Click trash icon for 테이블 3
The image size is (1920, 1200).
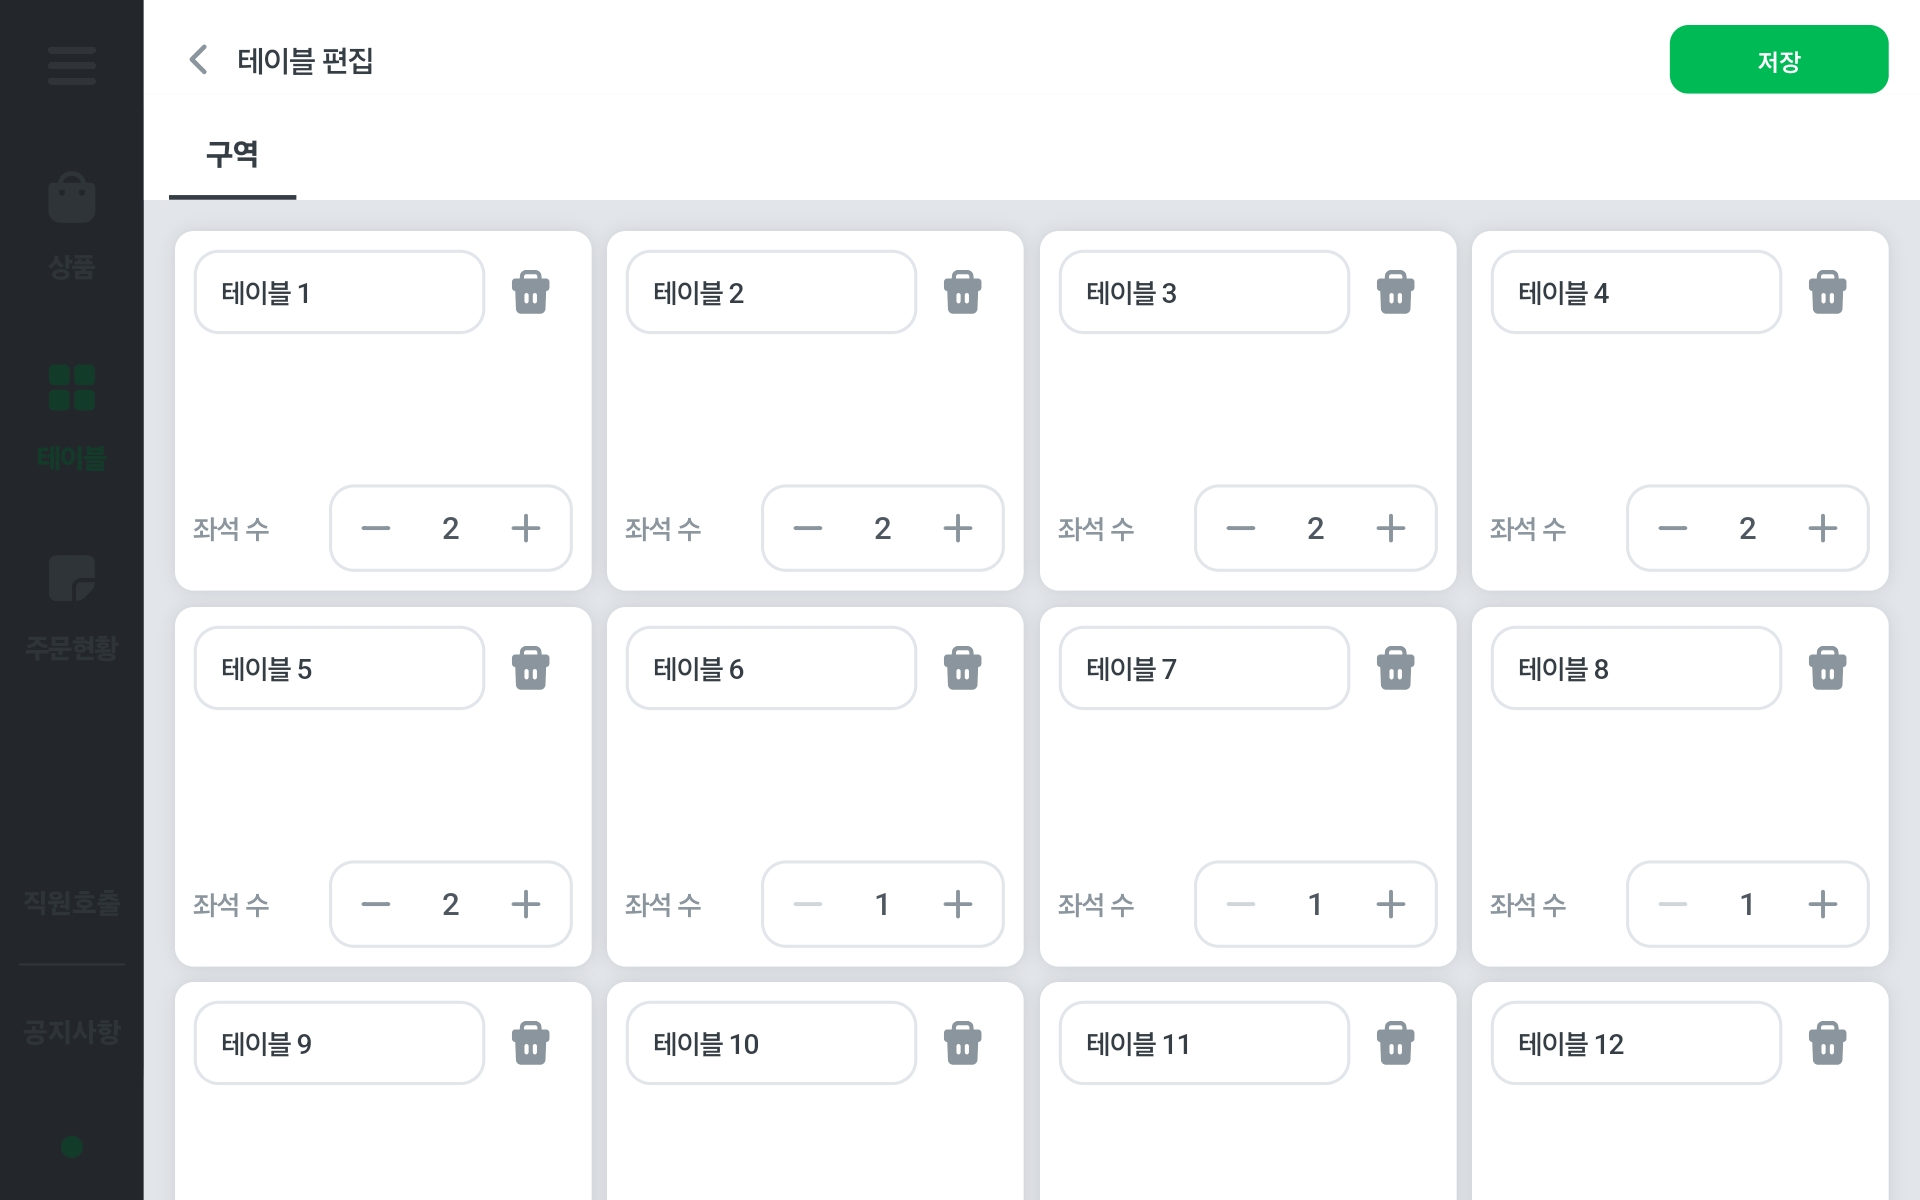pos(1395,293)
